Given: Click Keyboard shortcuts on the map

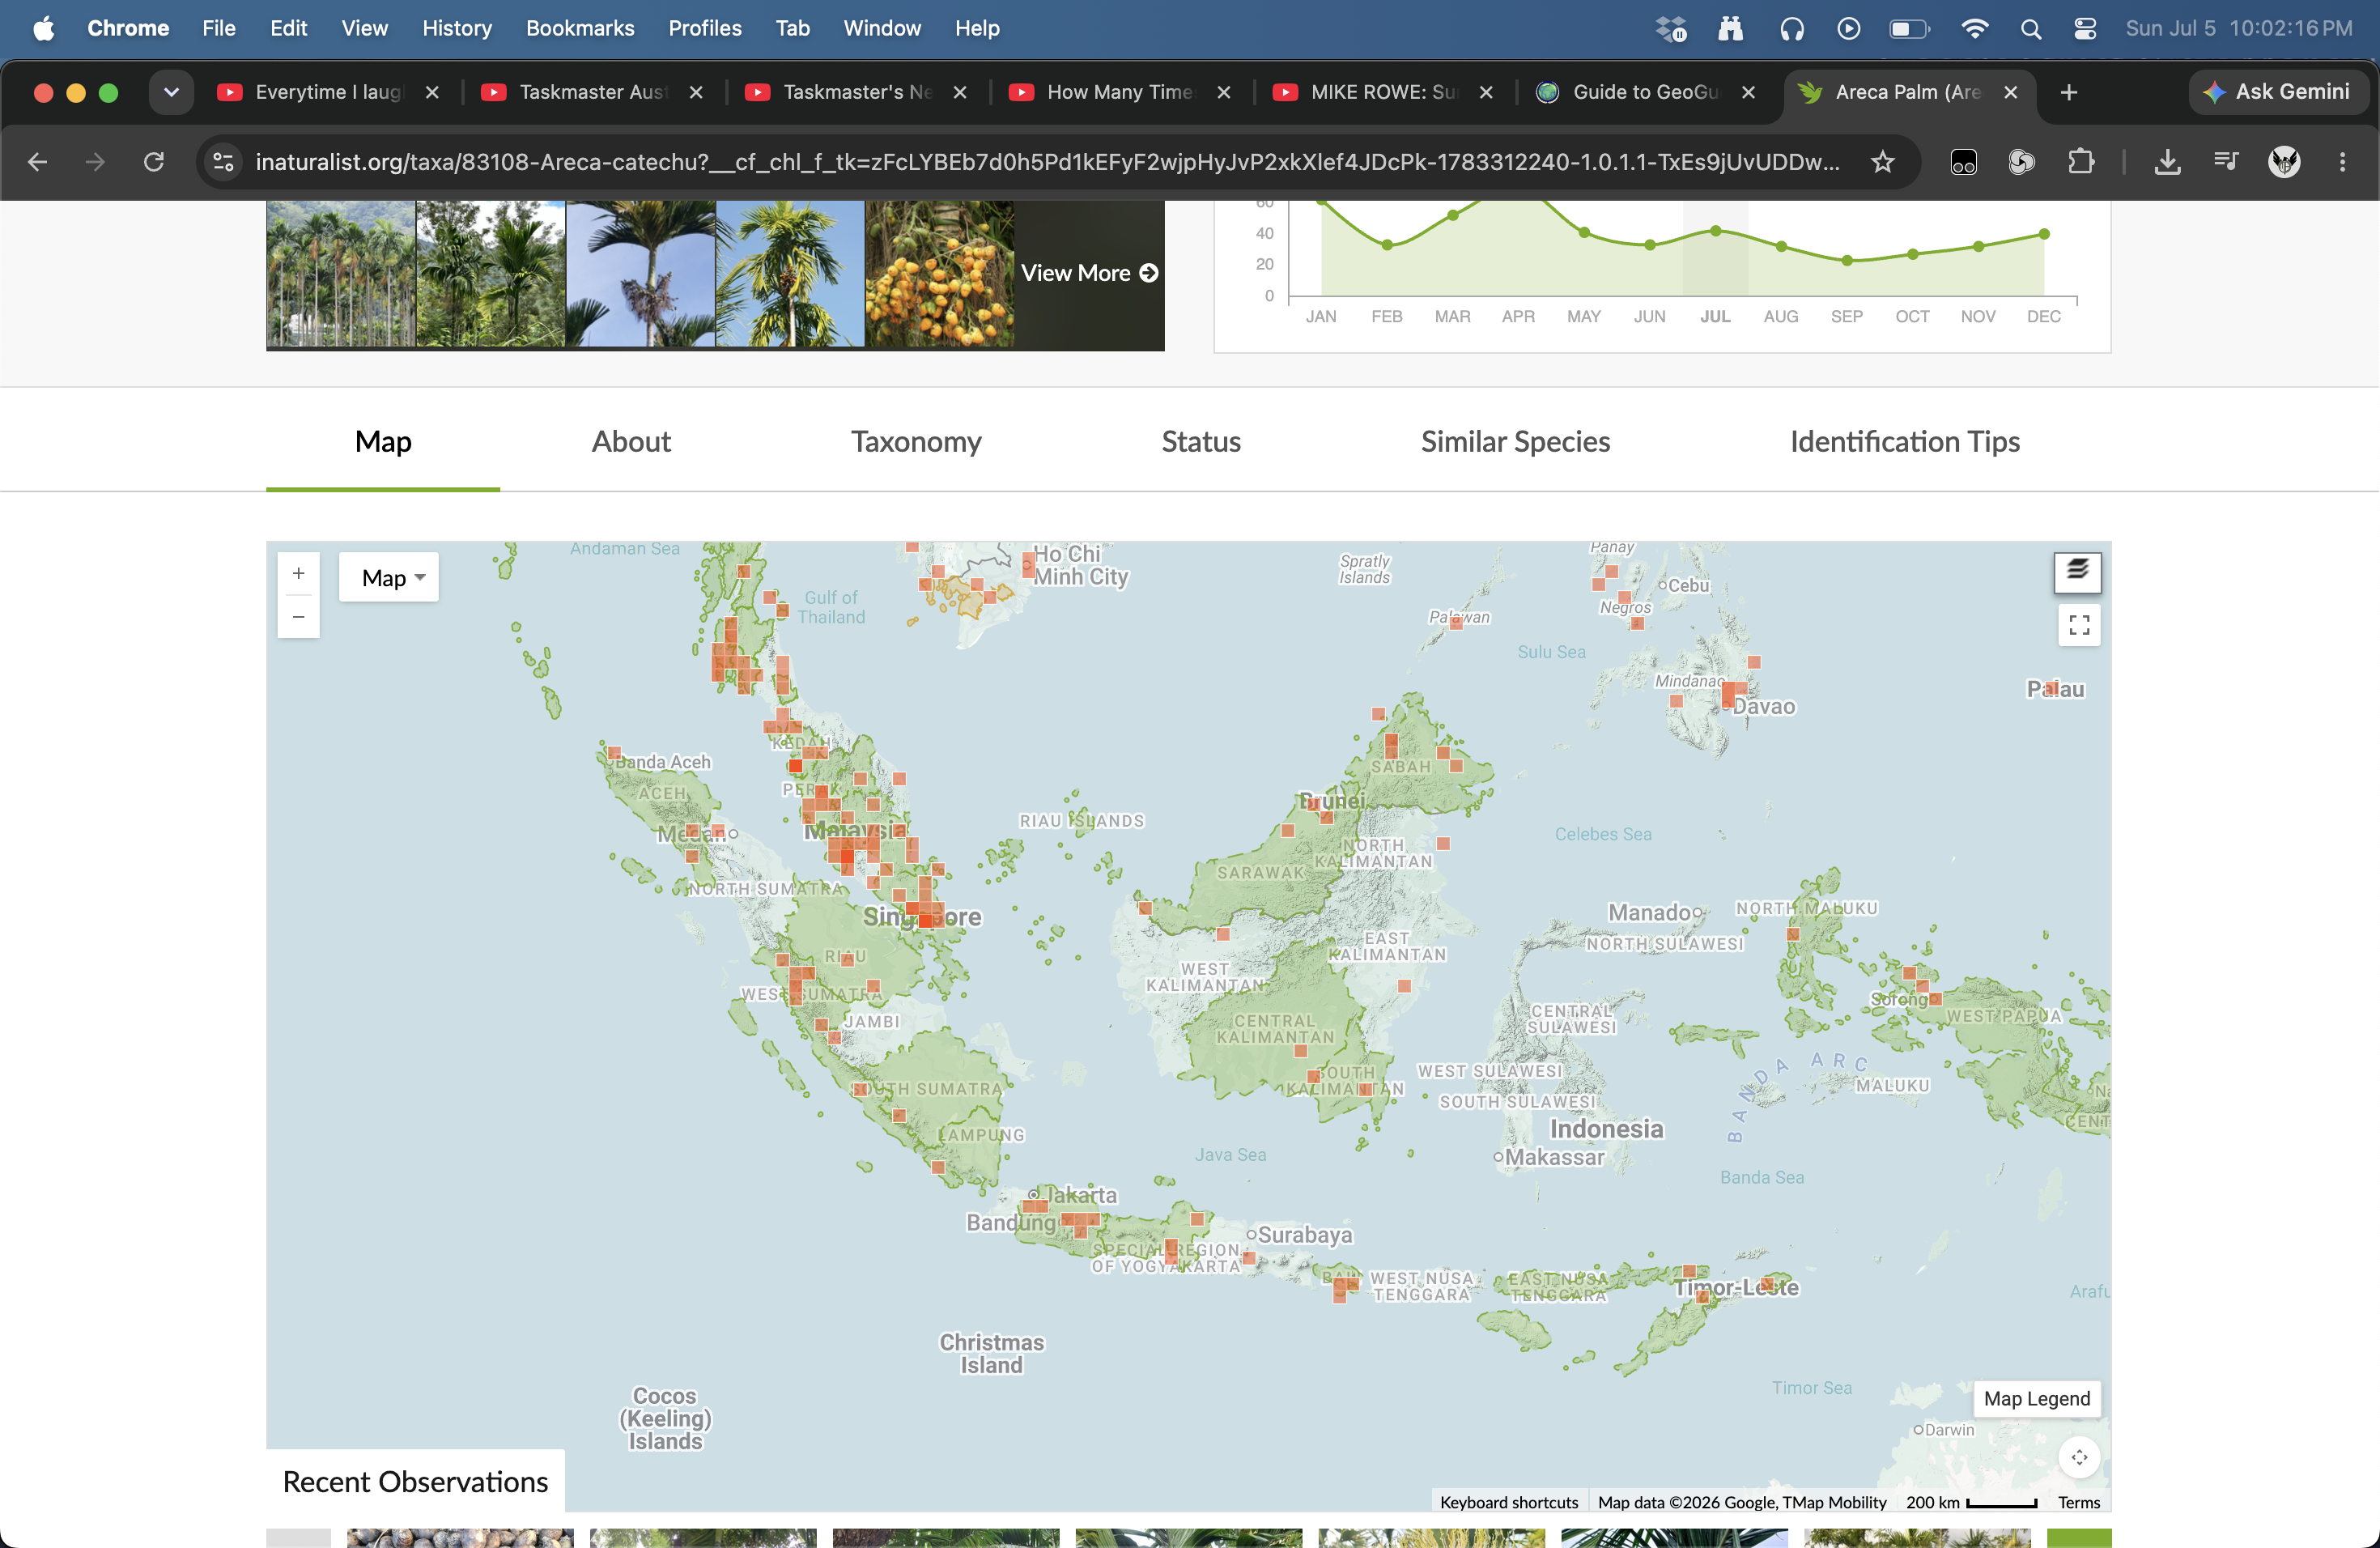Looking at the screenshot, I should click(x=1508, y=1502).
